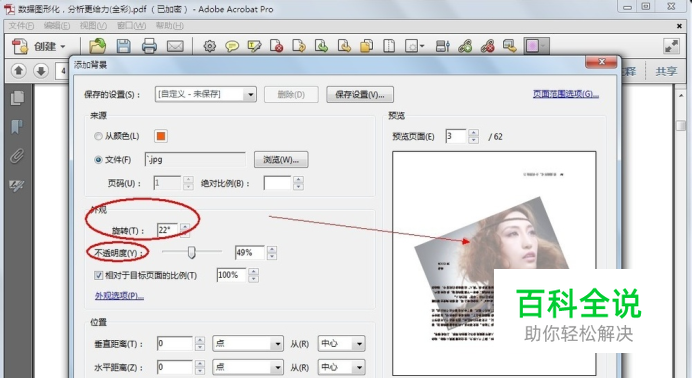Open the 水平距离 从(R) 中心 dropdown
Viewport: 692px width, 378px height.
tap(342, 367)
